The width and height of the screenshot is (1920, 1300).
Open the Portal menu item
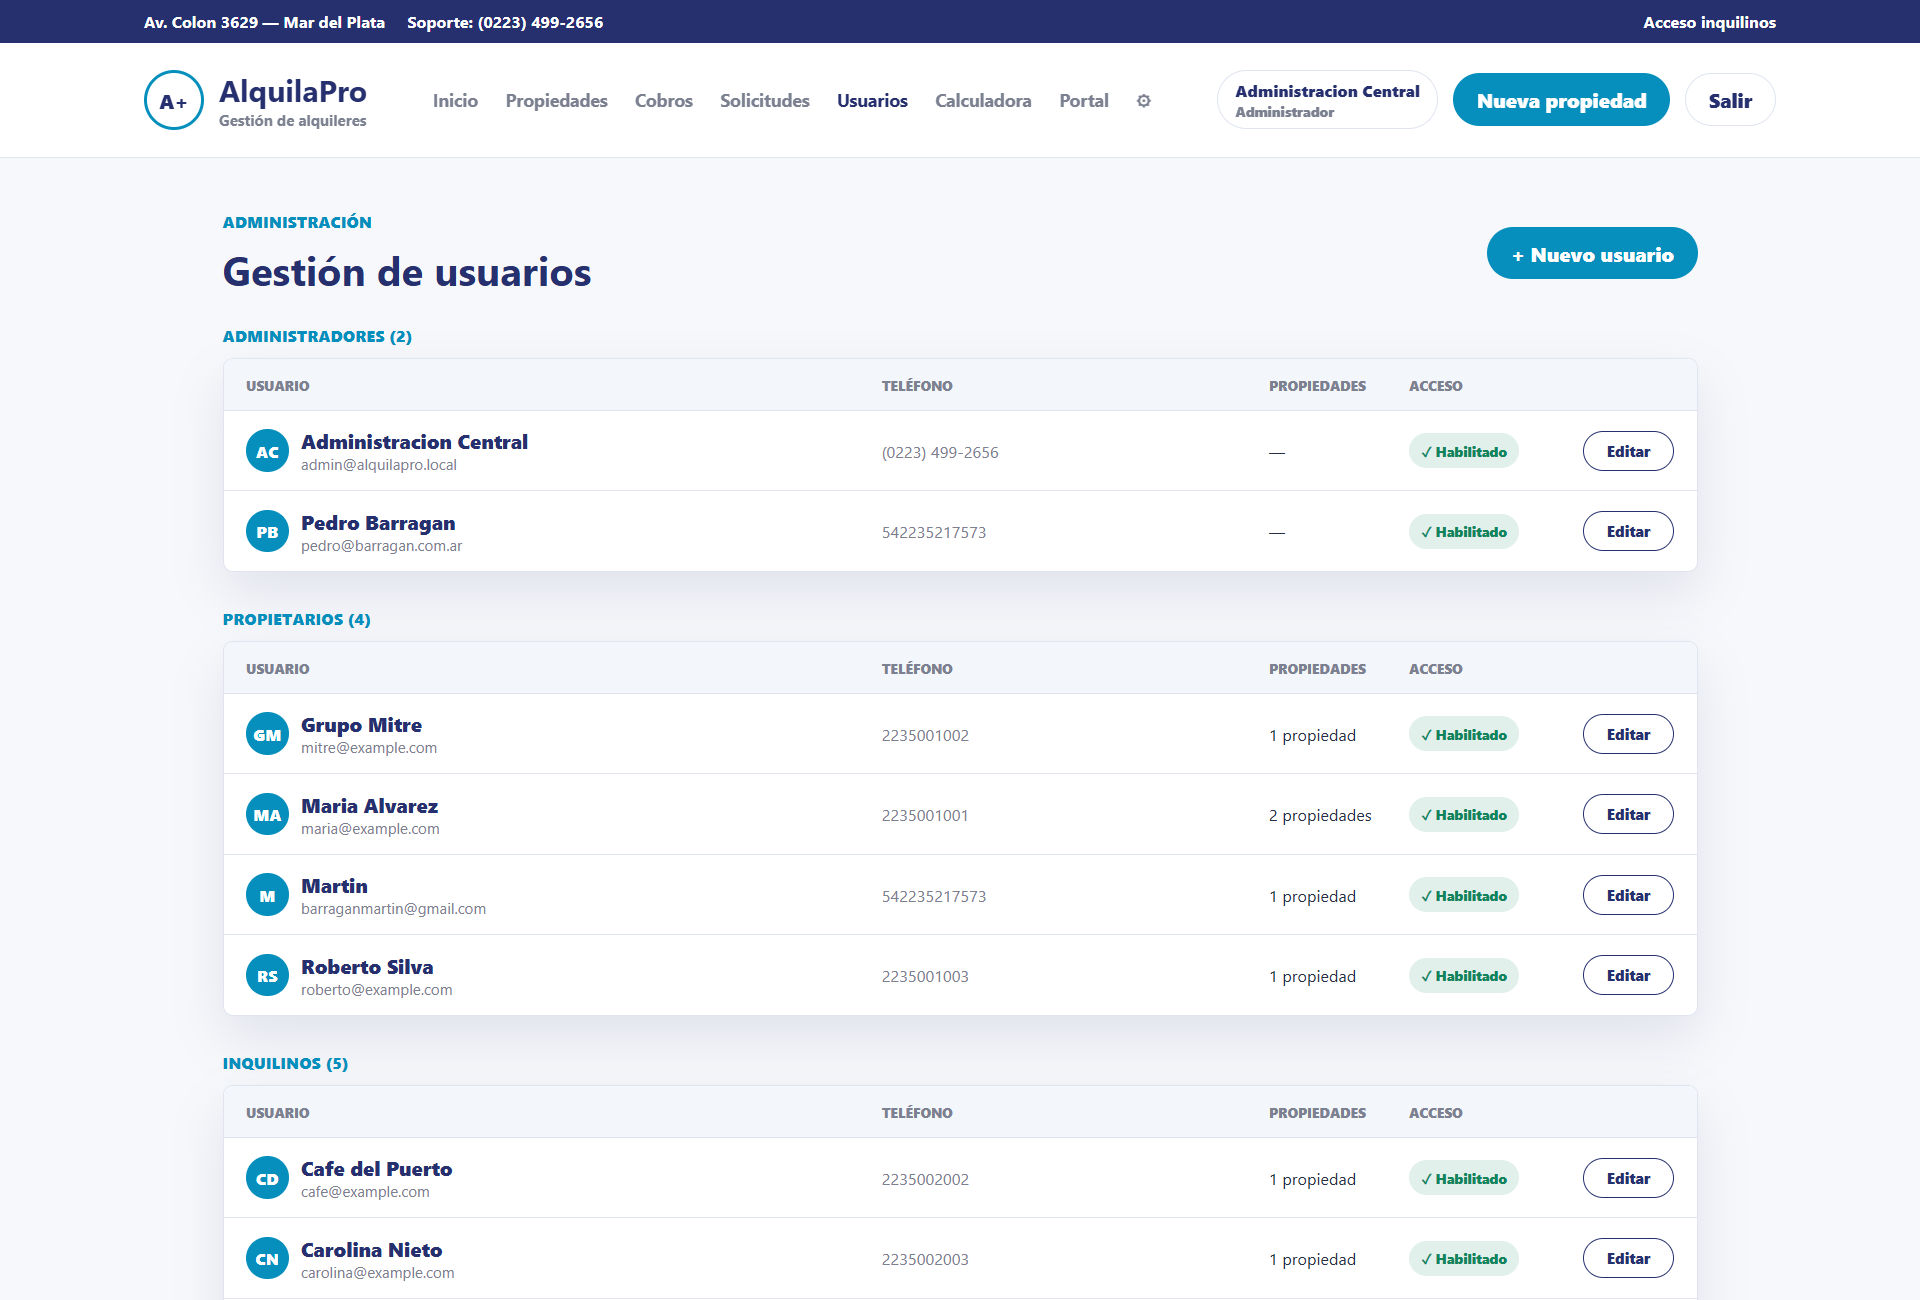[1084, 101]
